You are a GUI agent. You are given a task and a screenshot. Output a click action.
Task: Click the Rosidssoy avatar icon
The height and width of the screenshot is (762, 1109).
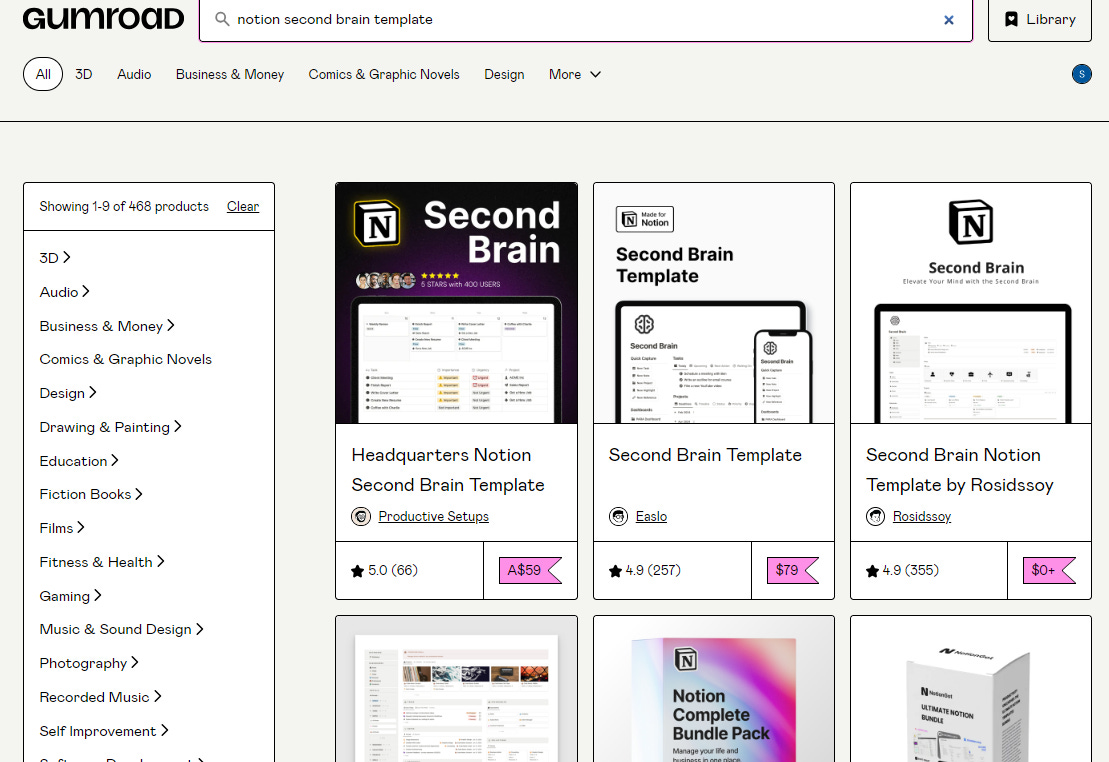click(x=876, y=516)
